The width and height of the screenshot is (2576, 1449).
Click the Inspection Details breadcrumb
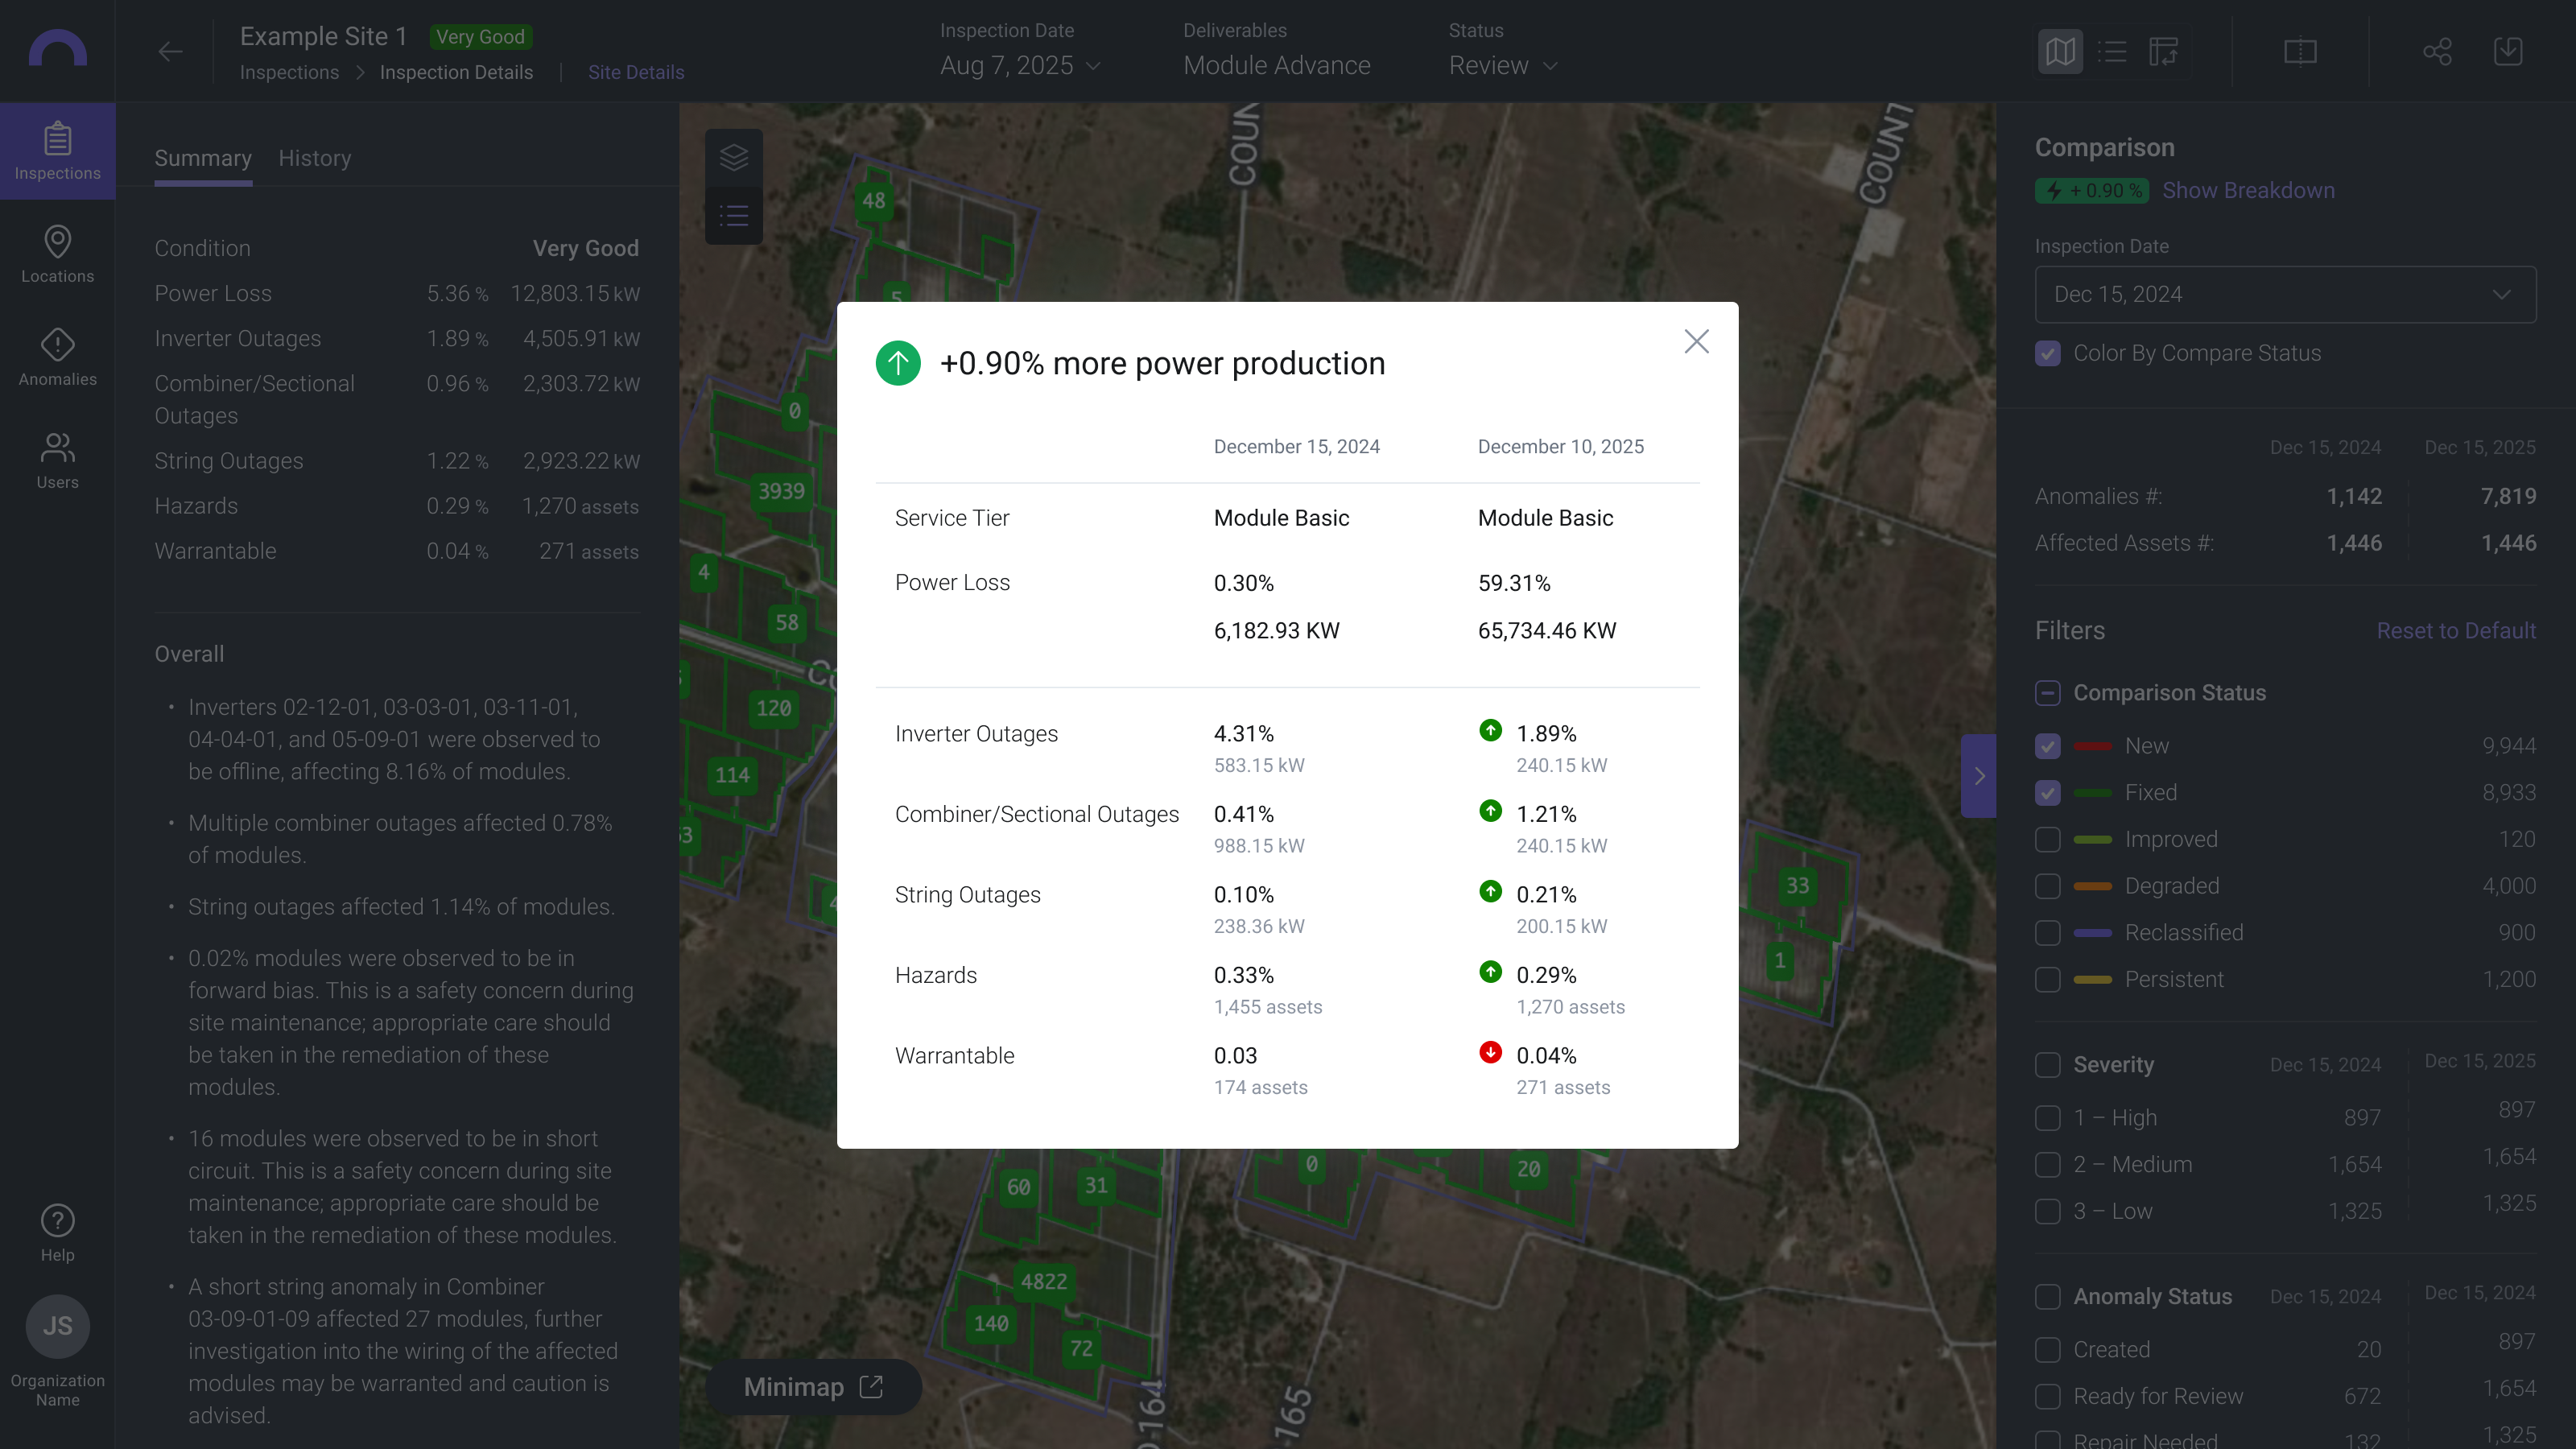(456, 72)
